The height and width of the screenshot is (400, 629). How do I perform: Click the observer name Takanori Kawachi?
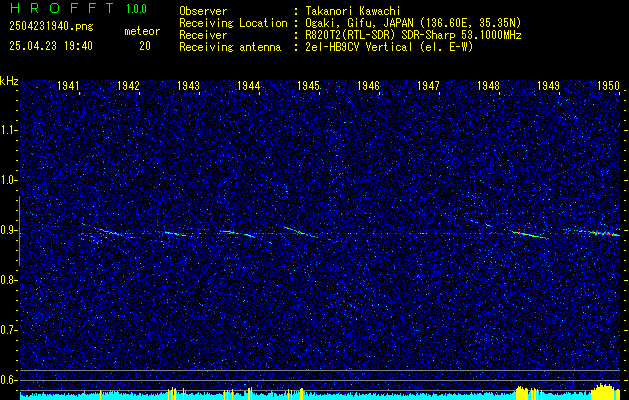pyautogui.click(x=352, y=11)
